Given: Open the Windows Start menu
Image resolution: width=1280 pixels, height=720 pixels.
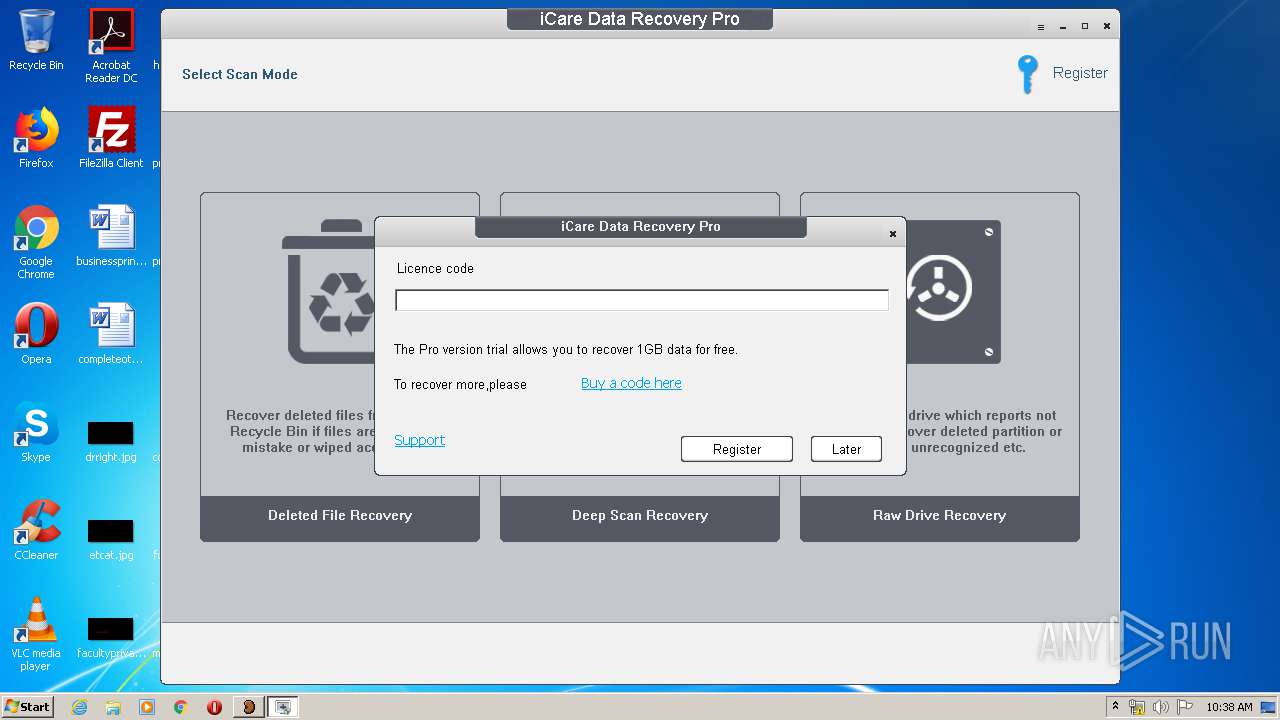Looking at the screenshot, I should point(28,706).
